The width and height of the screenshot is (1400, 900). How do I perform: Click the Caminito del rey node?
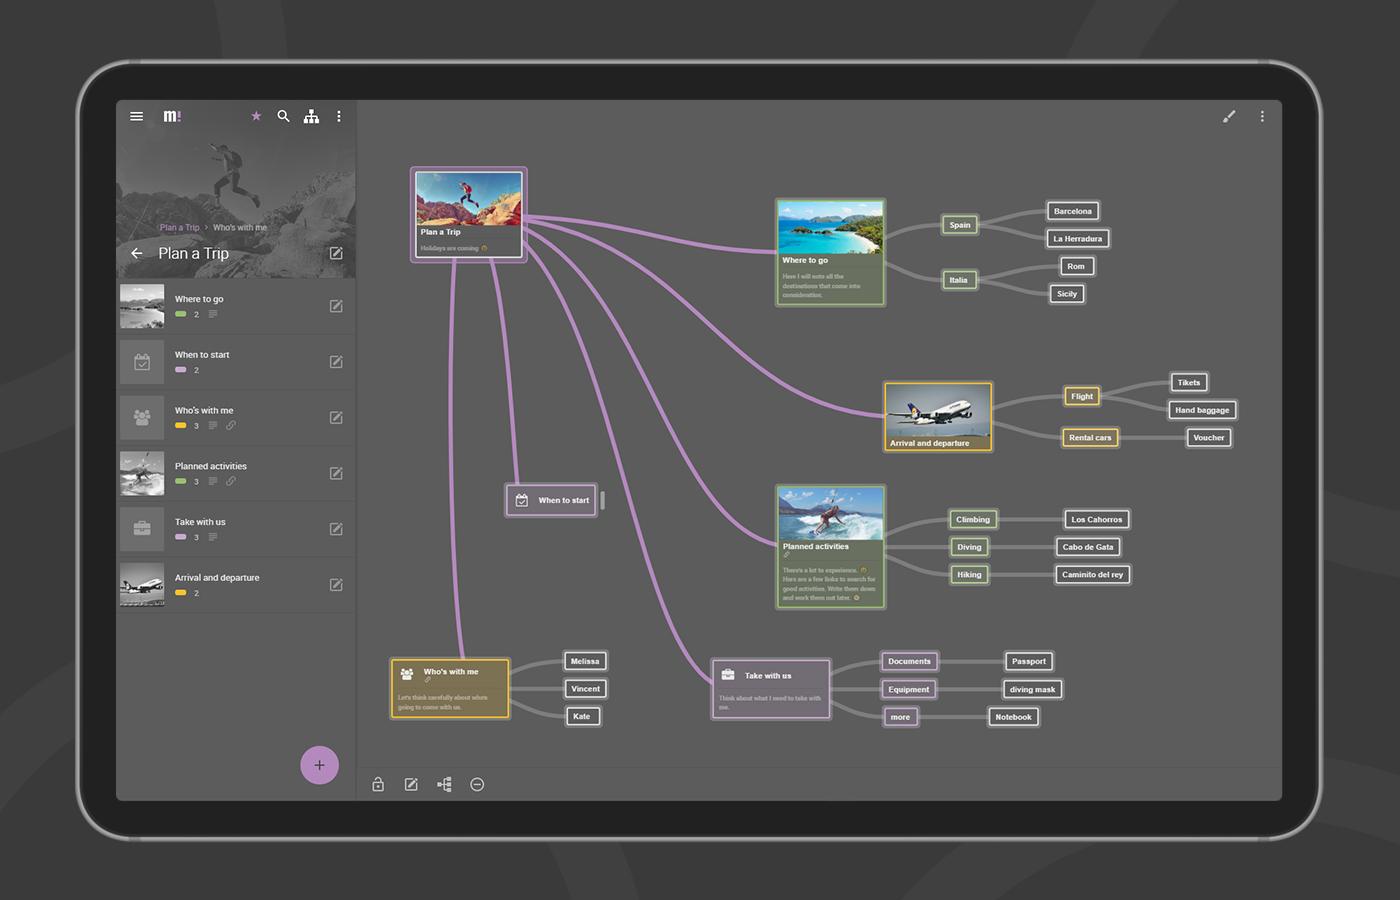[1093, 574]
